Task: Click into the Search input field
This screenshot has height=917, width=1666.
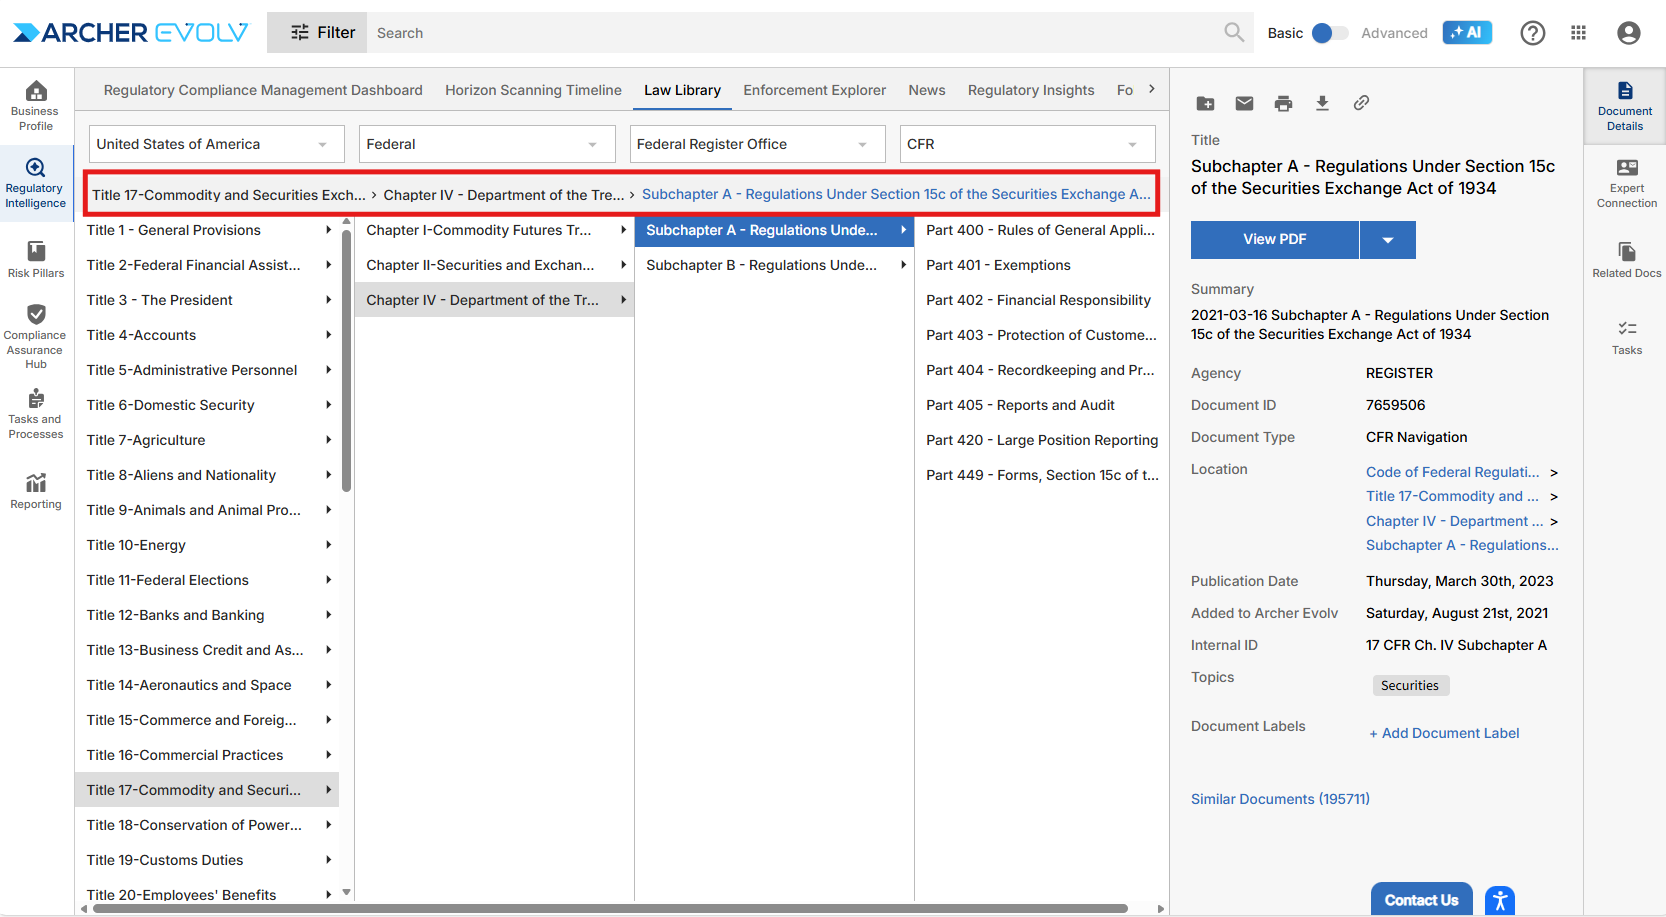Action: point(790,33)
